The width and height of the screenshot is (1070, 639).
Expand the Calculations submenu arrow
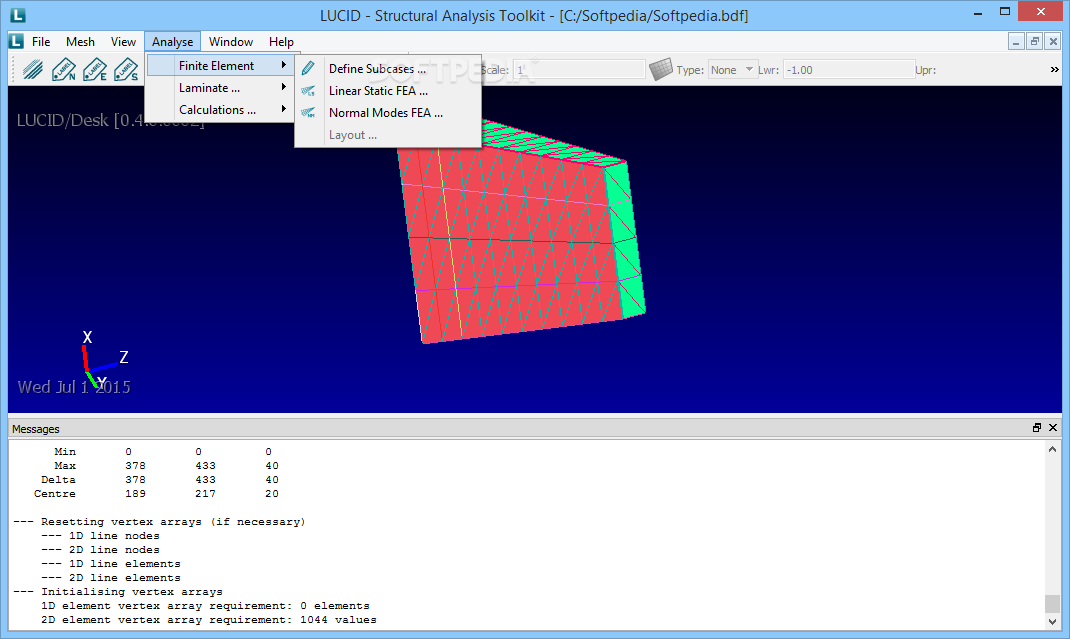click(x=284, y=109)
